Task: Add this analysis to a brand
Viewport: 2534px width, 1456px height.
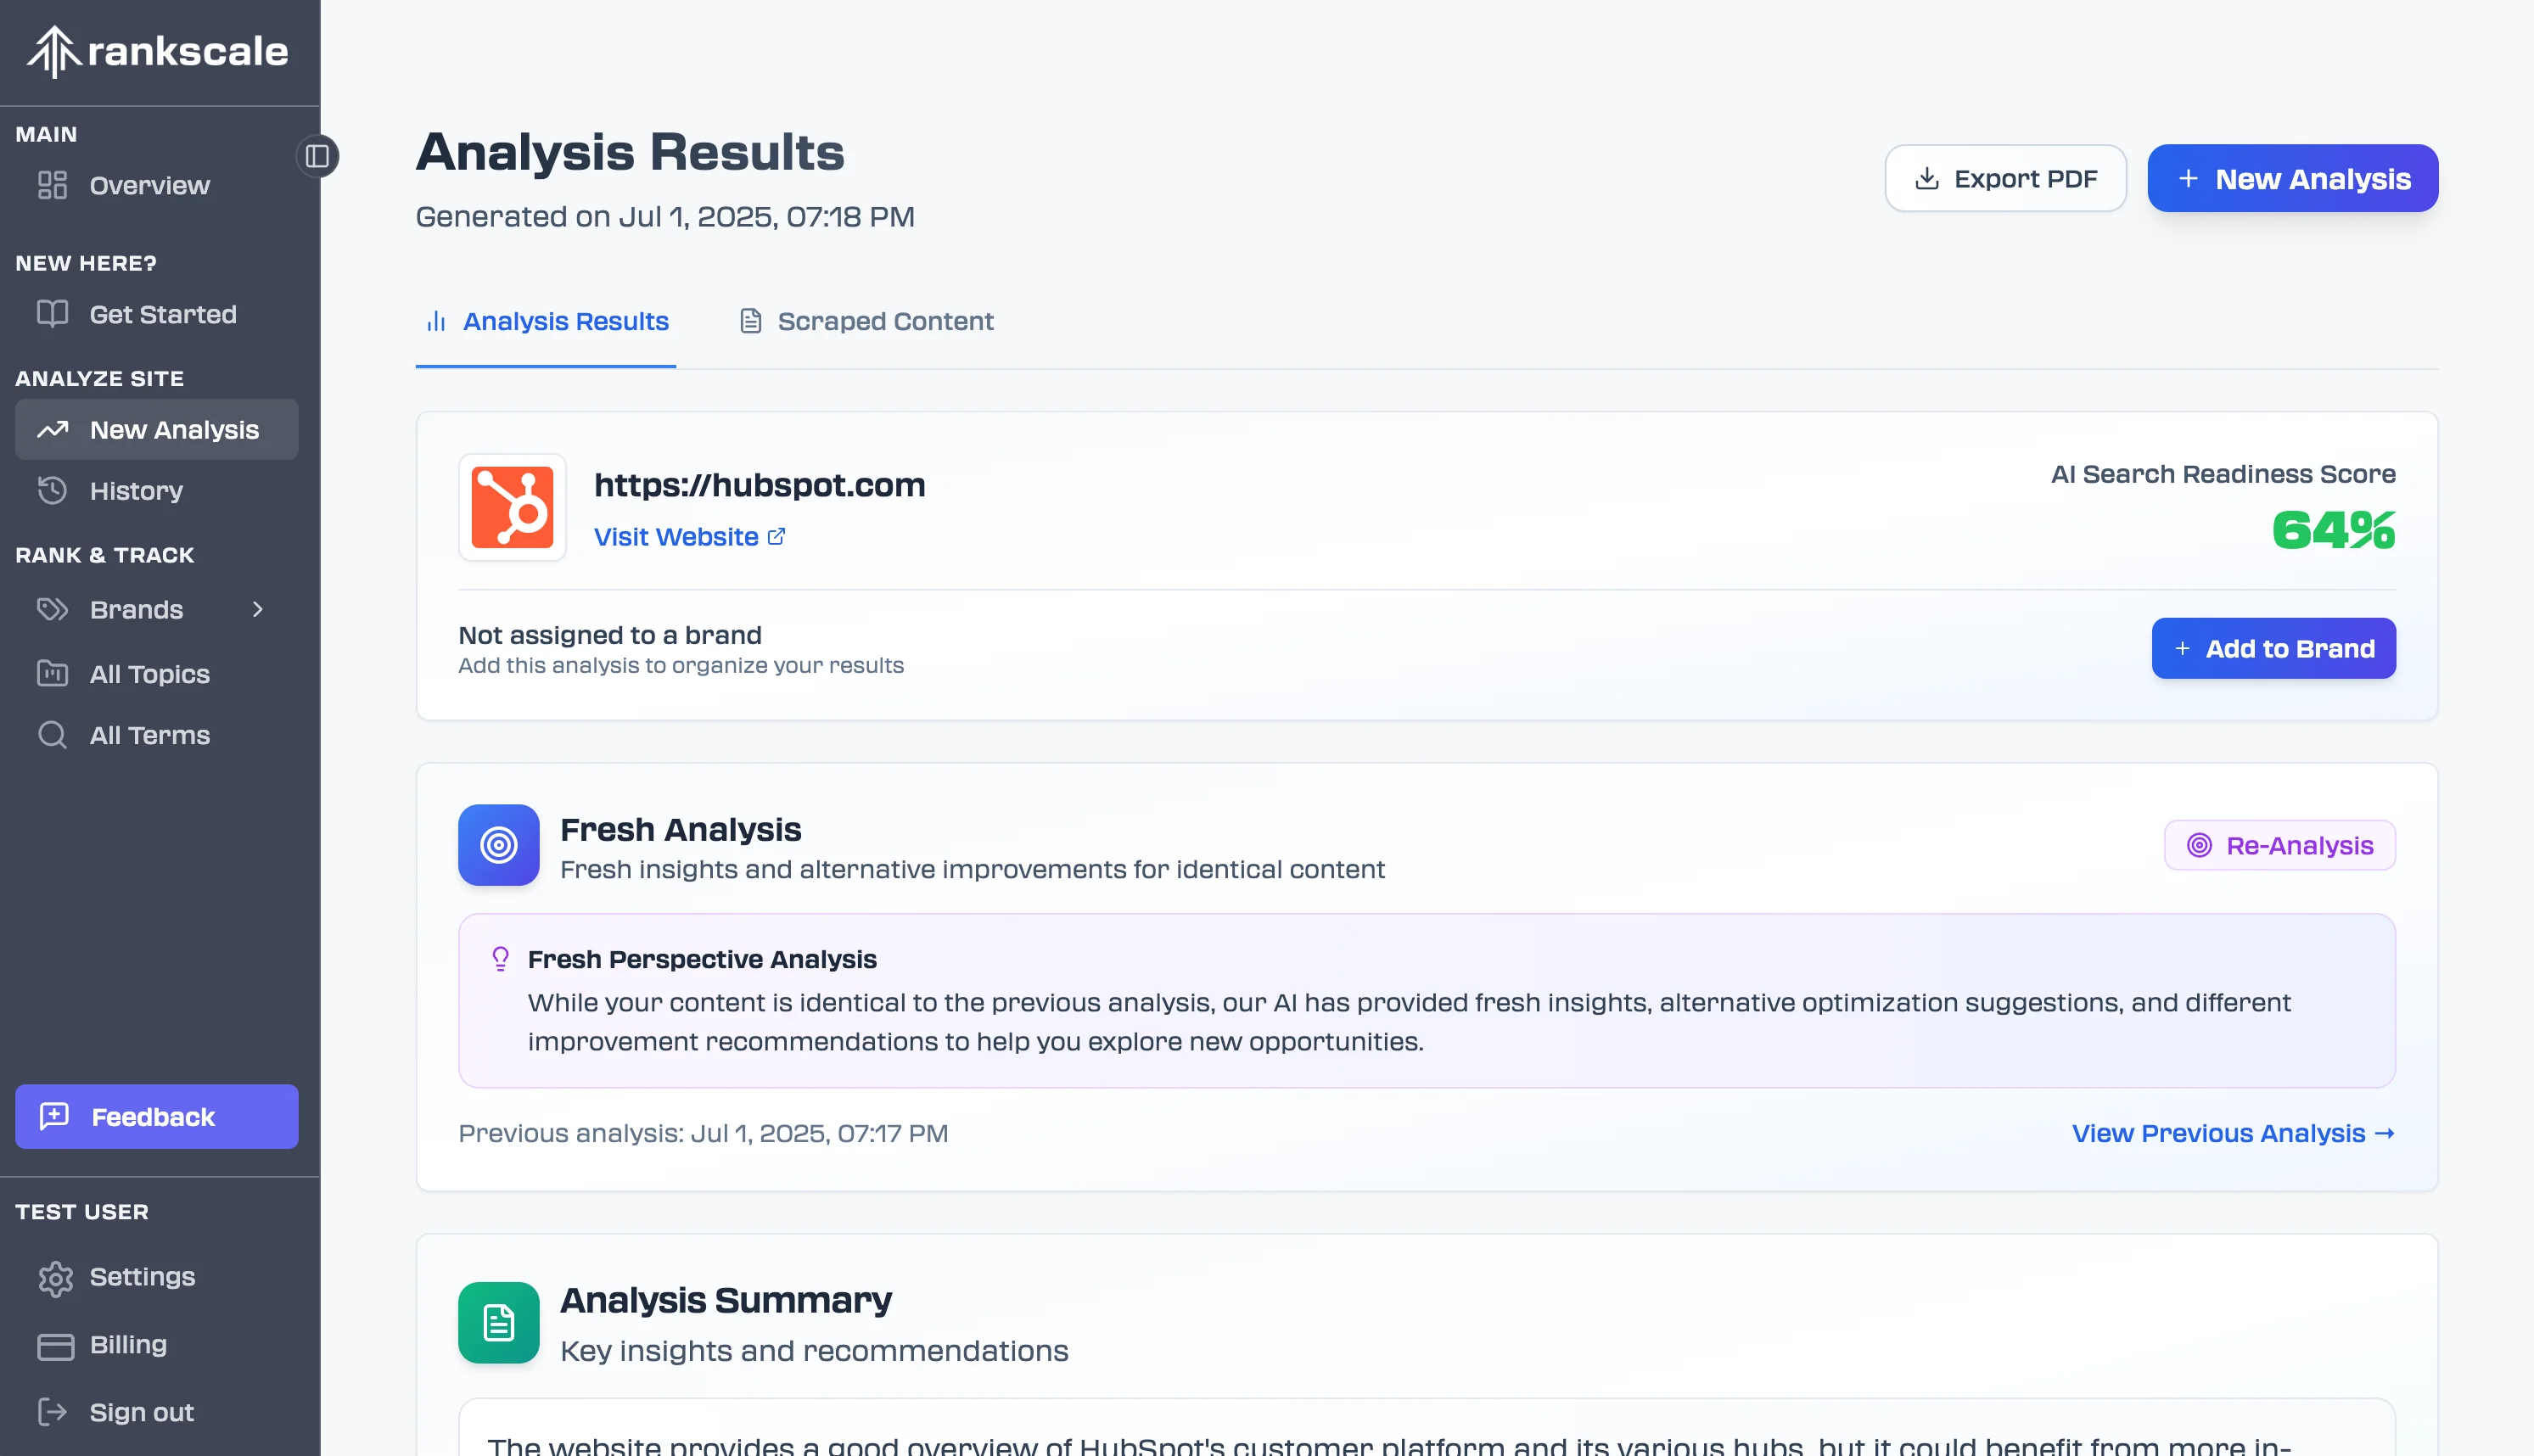Action: coord(2273,648)
